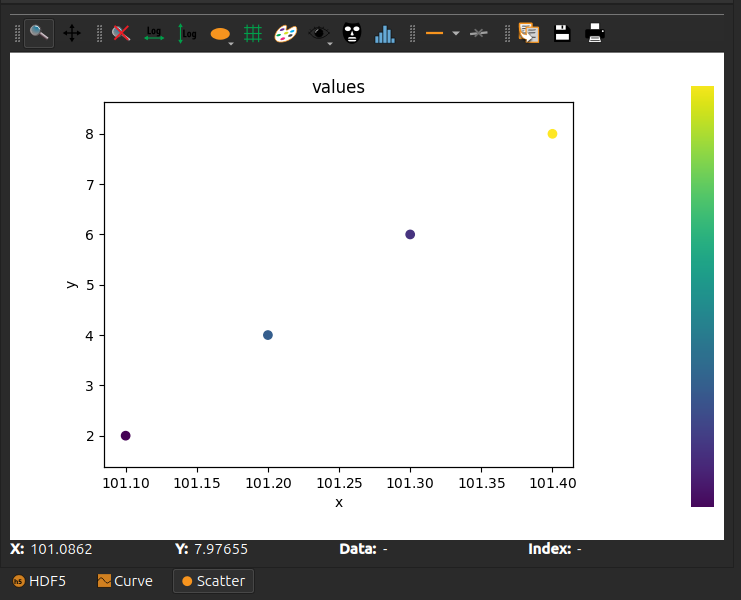Copy plot snapshot to clipboard

click(x=528, y=33)
